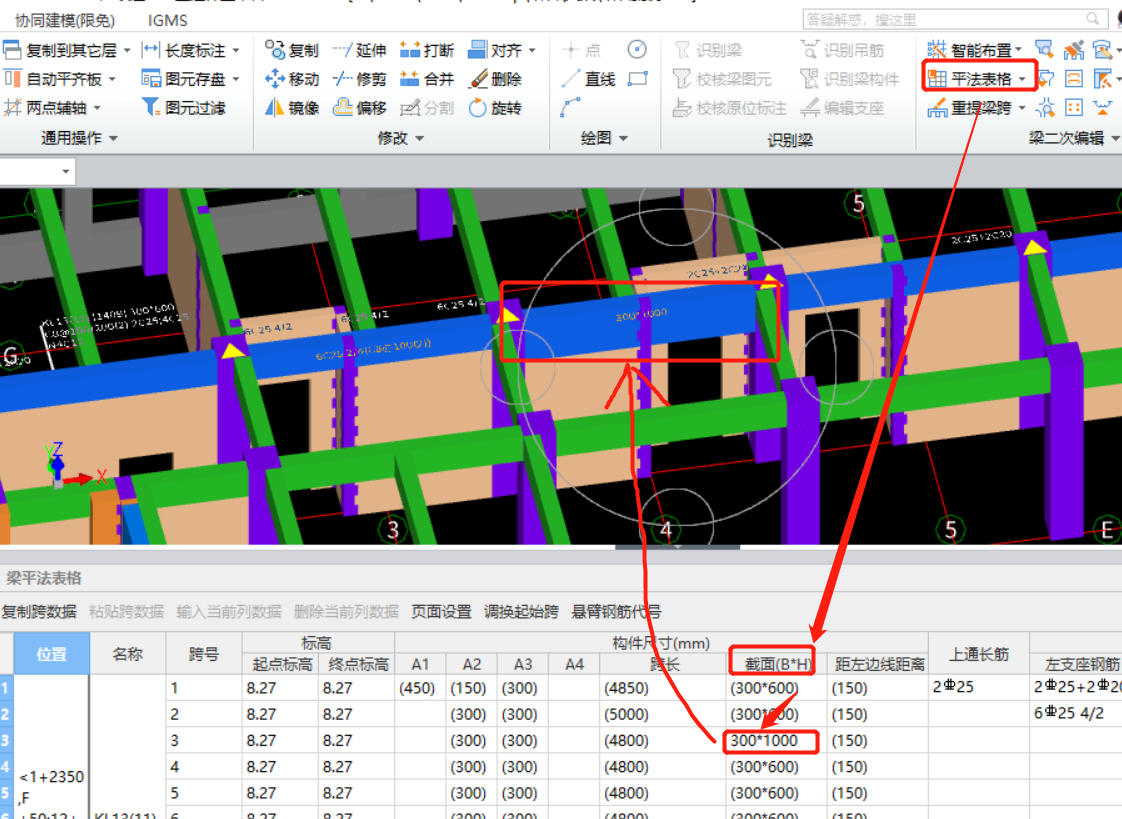Click the 复制到其它层 tool
1122x819 pixels.
pyautogui.click(x=61, y=50)
